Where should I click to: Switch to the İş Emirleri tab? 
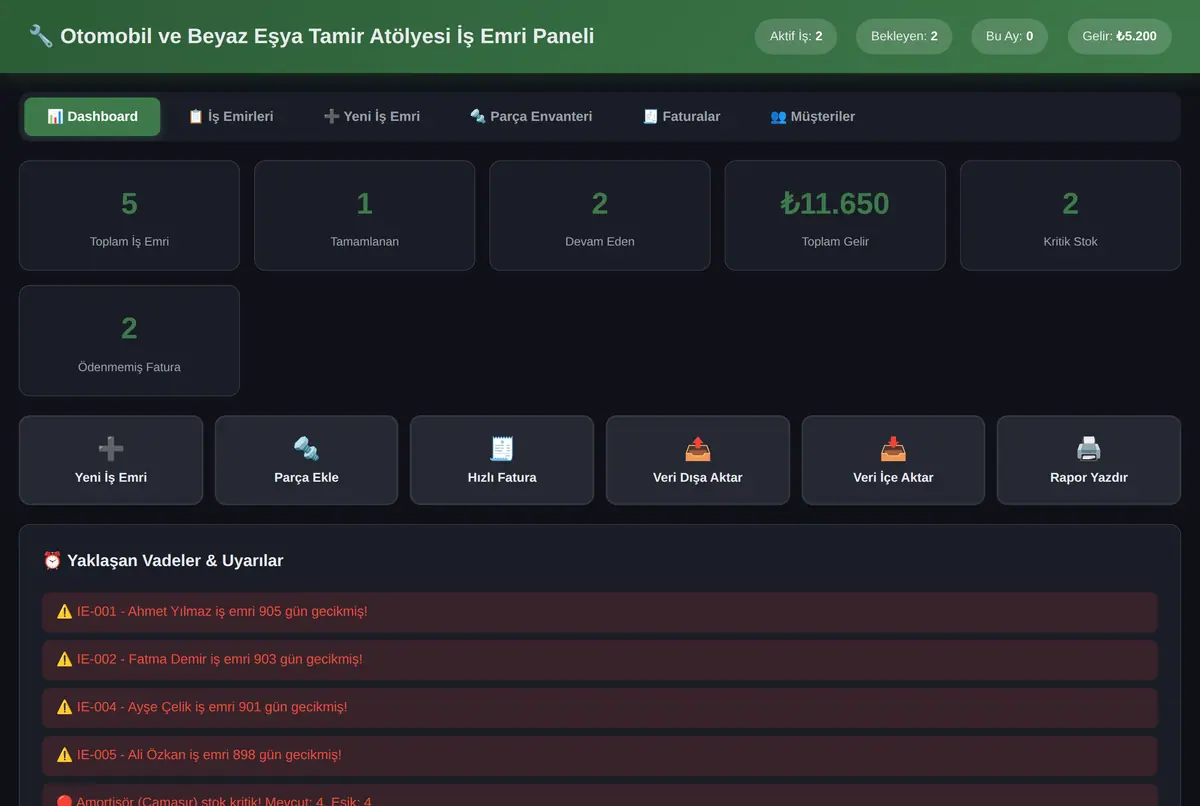tap(230, 116)
